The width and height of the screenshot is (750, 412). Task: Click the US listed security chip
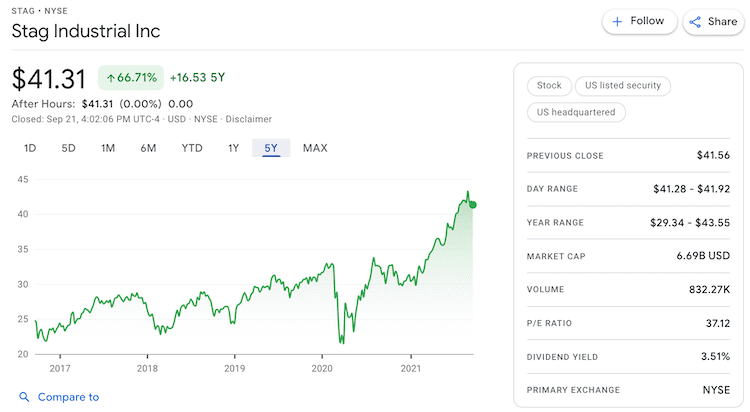tap(623, 86)
